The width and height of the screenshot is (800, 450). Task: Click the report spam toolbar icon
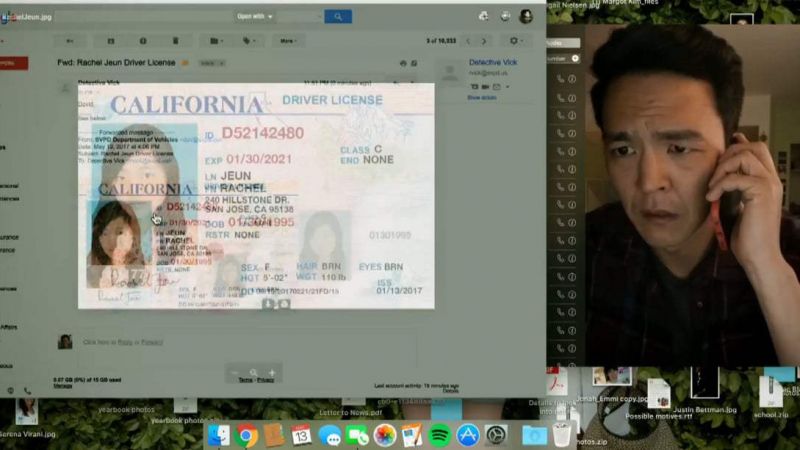coord(143,41)
